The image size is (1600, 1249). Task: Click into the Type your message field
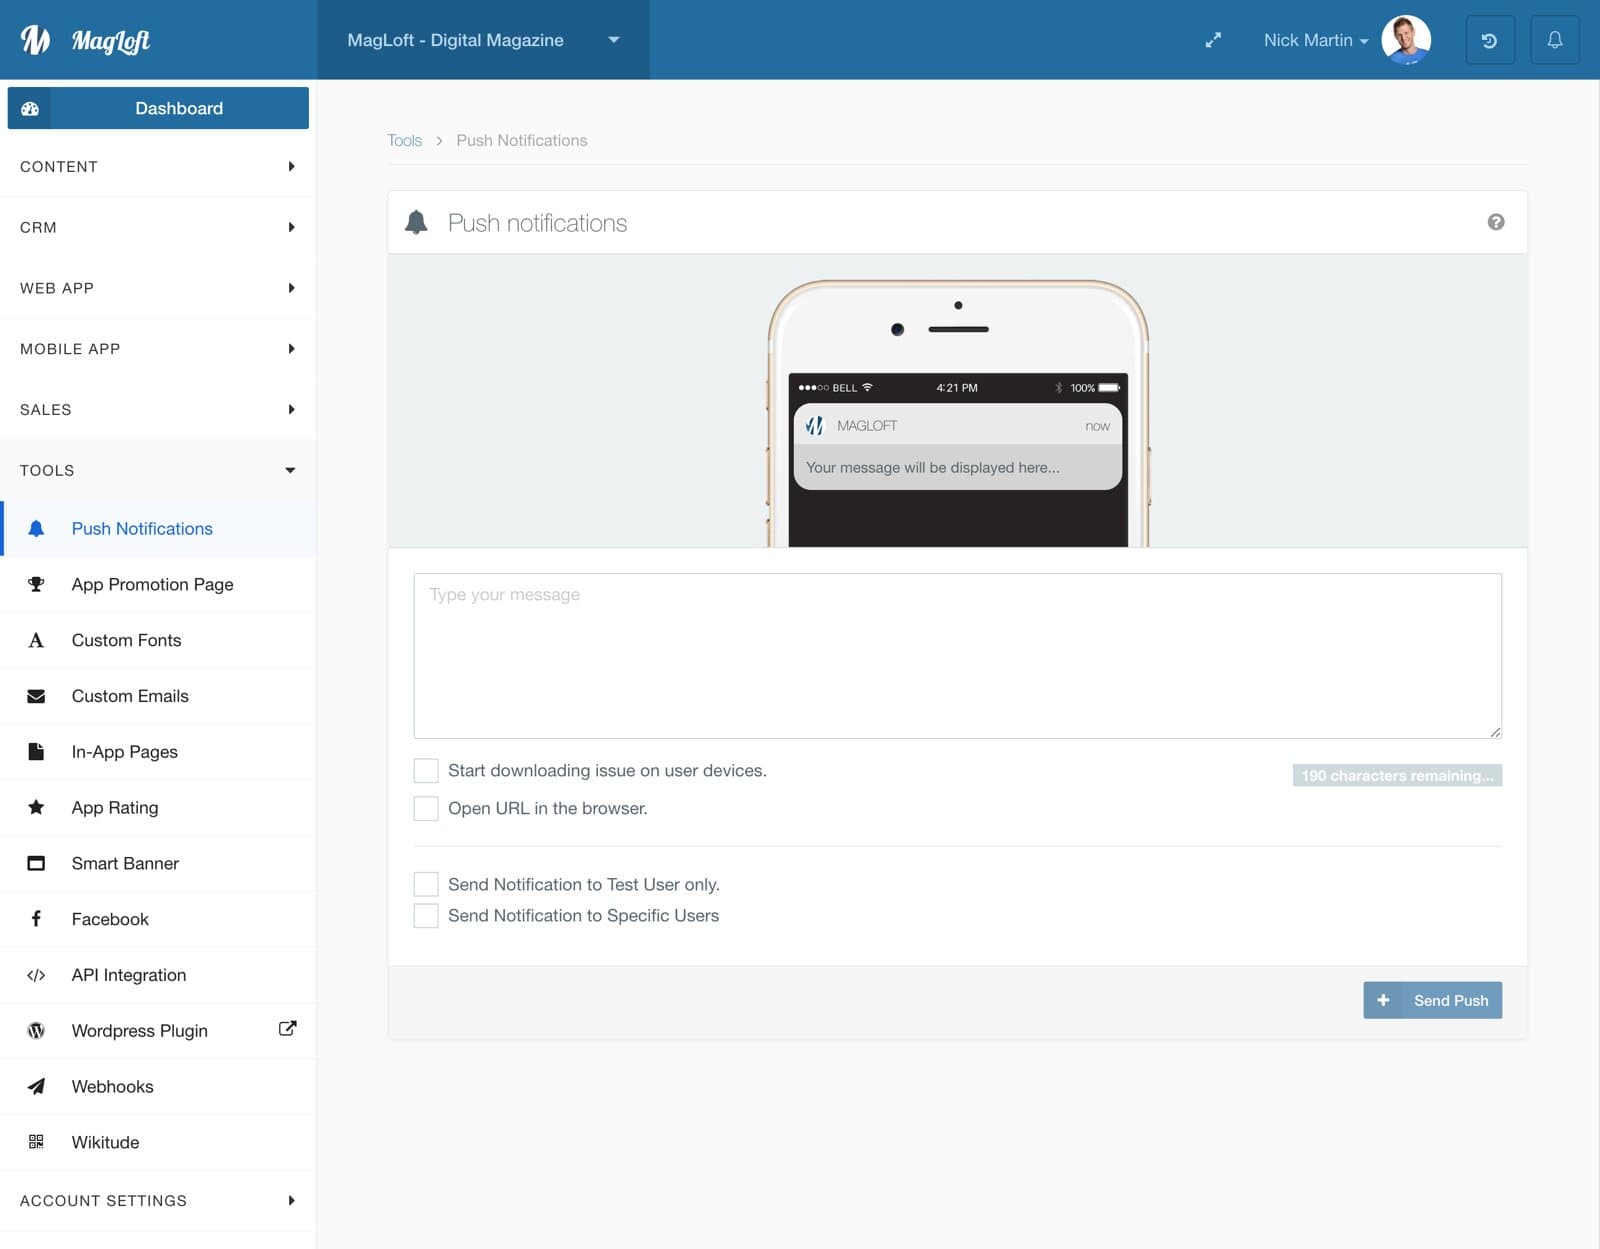point(957,656)
